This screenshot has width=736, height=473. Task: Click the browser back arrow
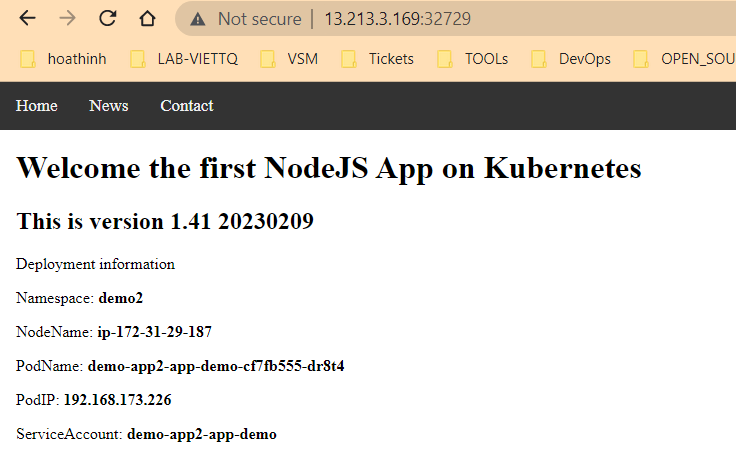click(x=27, y=19)
